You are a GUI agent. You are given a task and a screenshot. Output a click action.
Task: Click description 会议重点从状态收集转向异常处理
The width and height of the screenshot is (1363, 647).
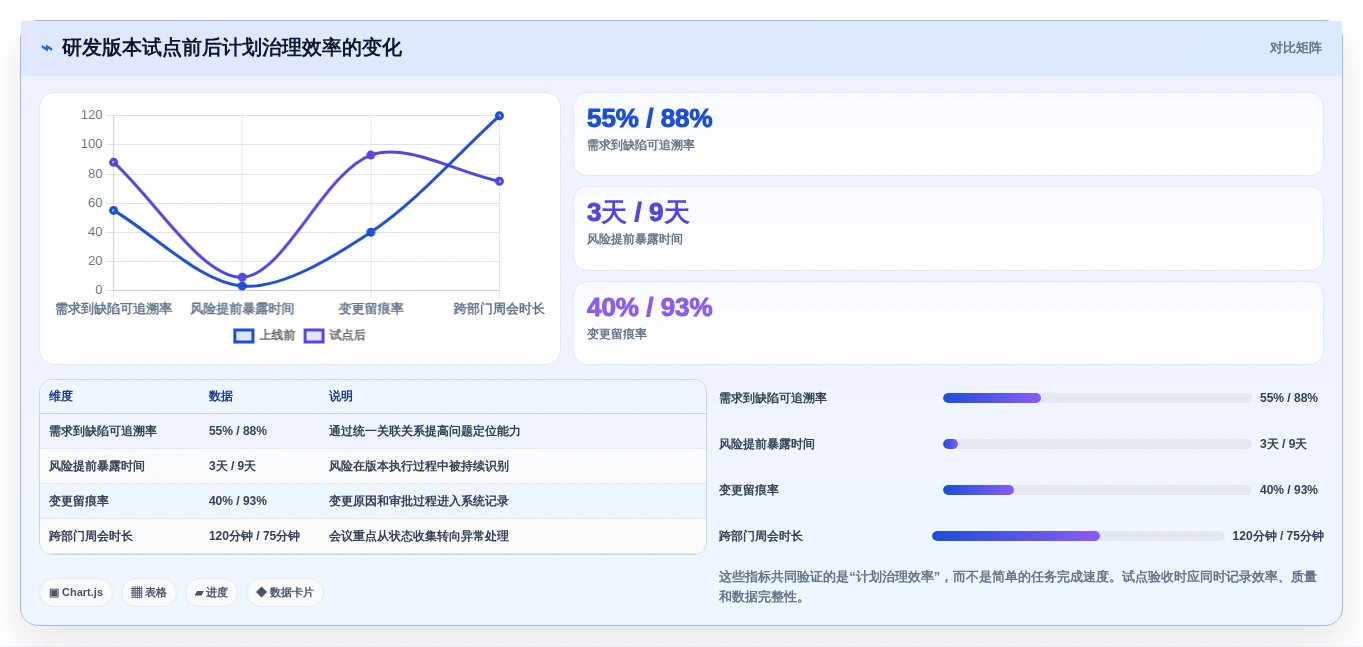[418, 536]
